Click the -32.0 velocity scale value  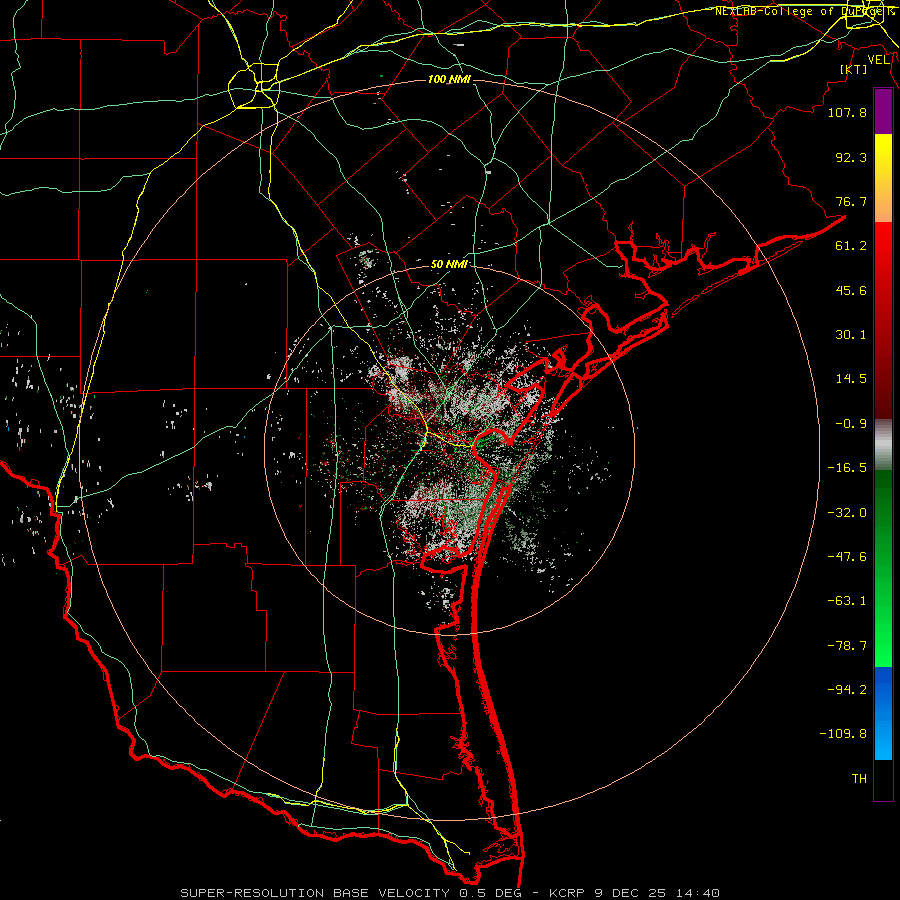pyautogui.click(x=847, y=513)
